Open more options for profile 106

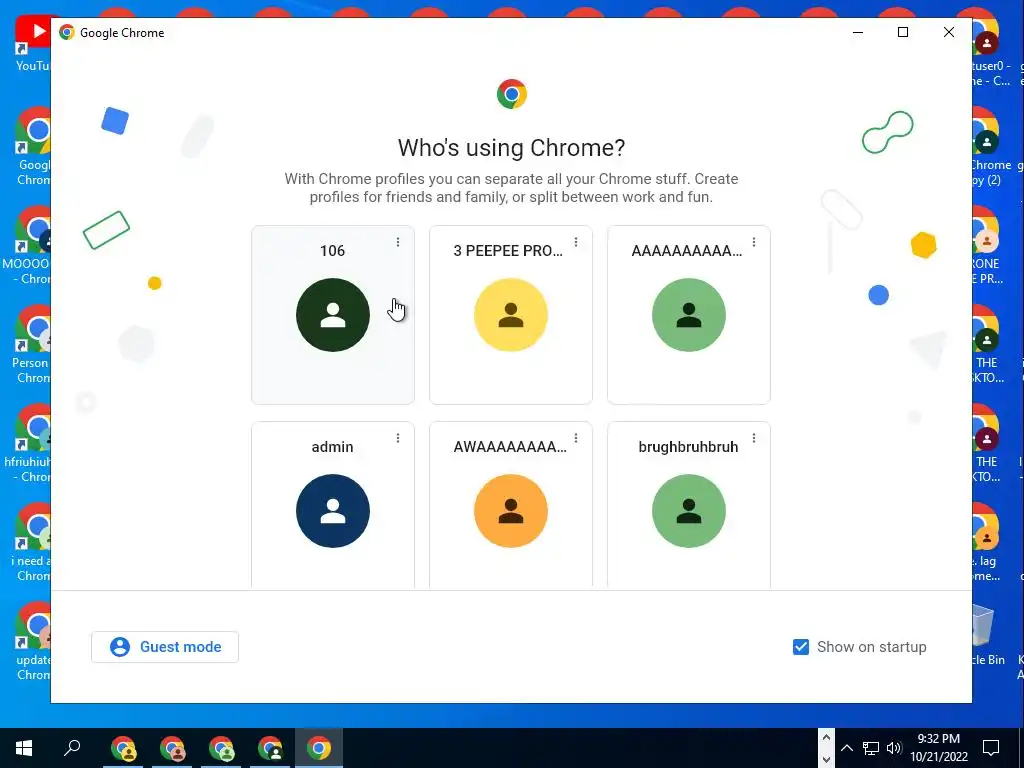(x=398, y=242)
